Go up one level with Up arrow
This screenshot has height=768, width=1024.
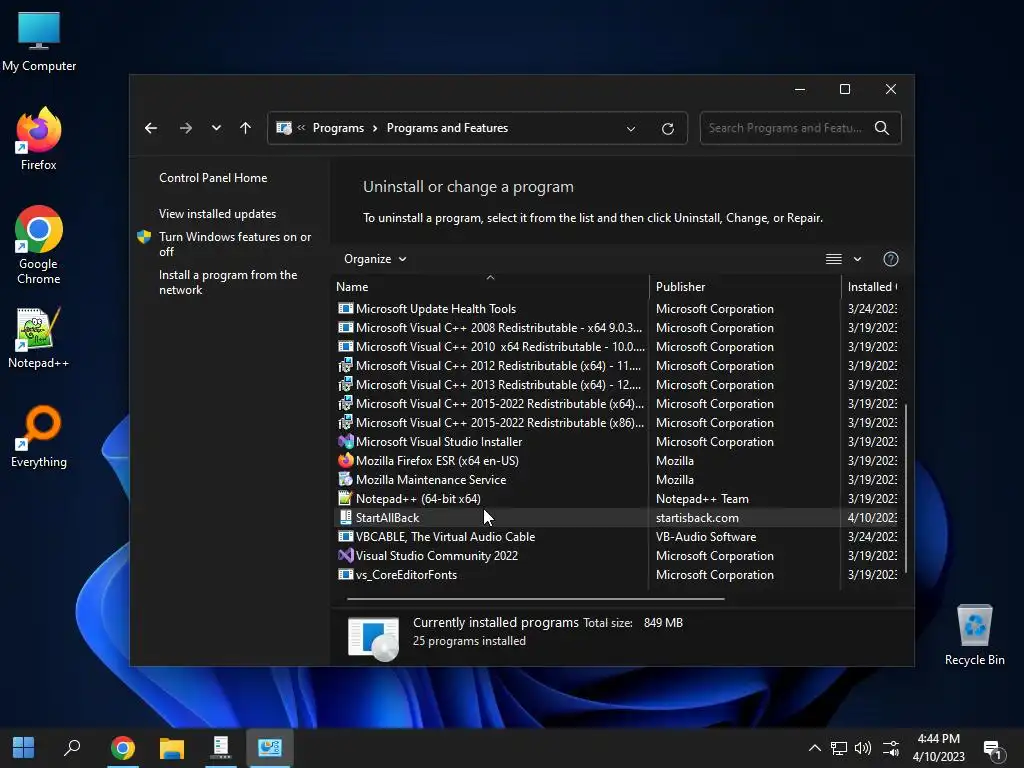tap(245, 128)
